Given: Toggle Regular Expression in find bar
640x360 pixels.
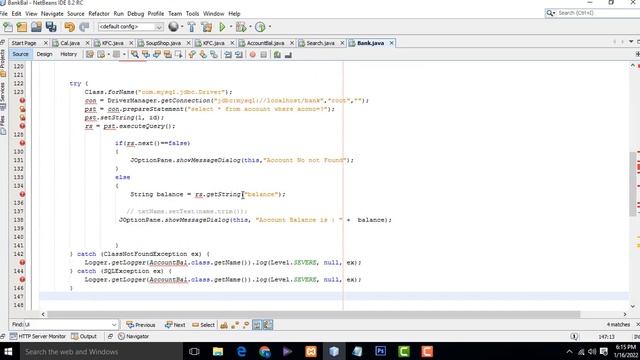Looking at the screenshot, I should [x=246, y=325].
